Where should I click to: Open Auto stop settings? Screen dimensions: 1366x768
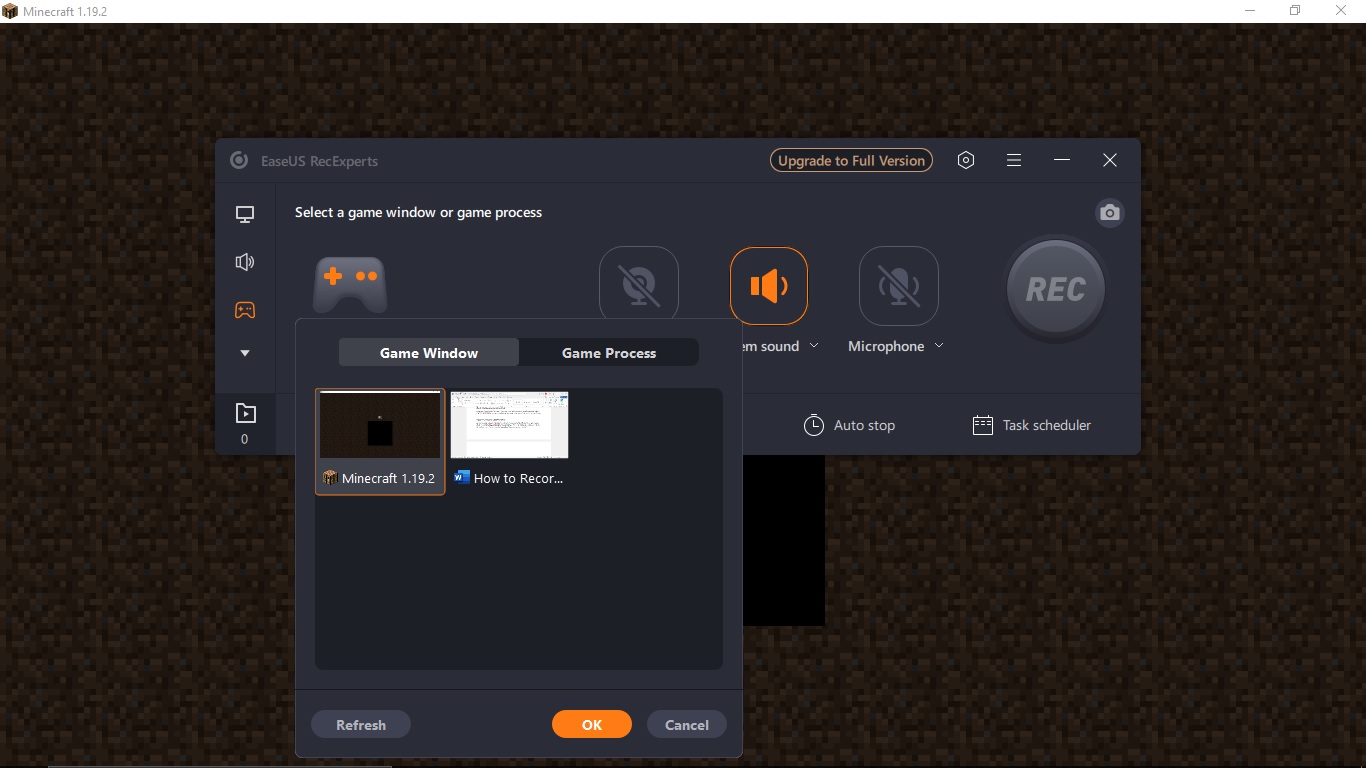click(x=849, y=425)
